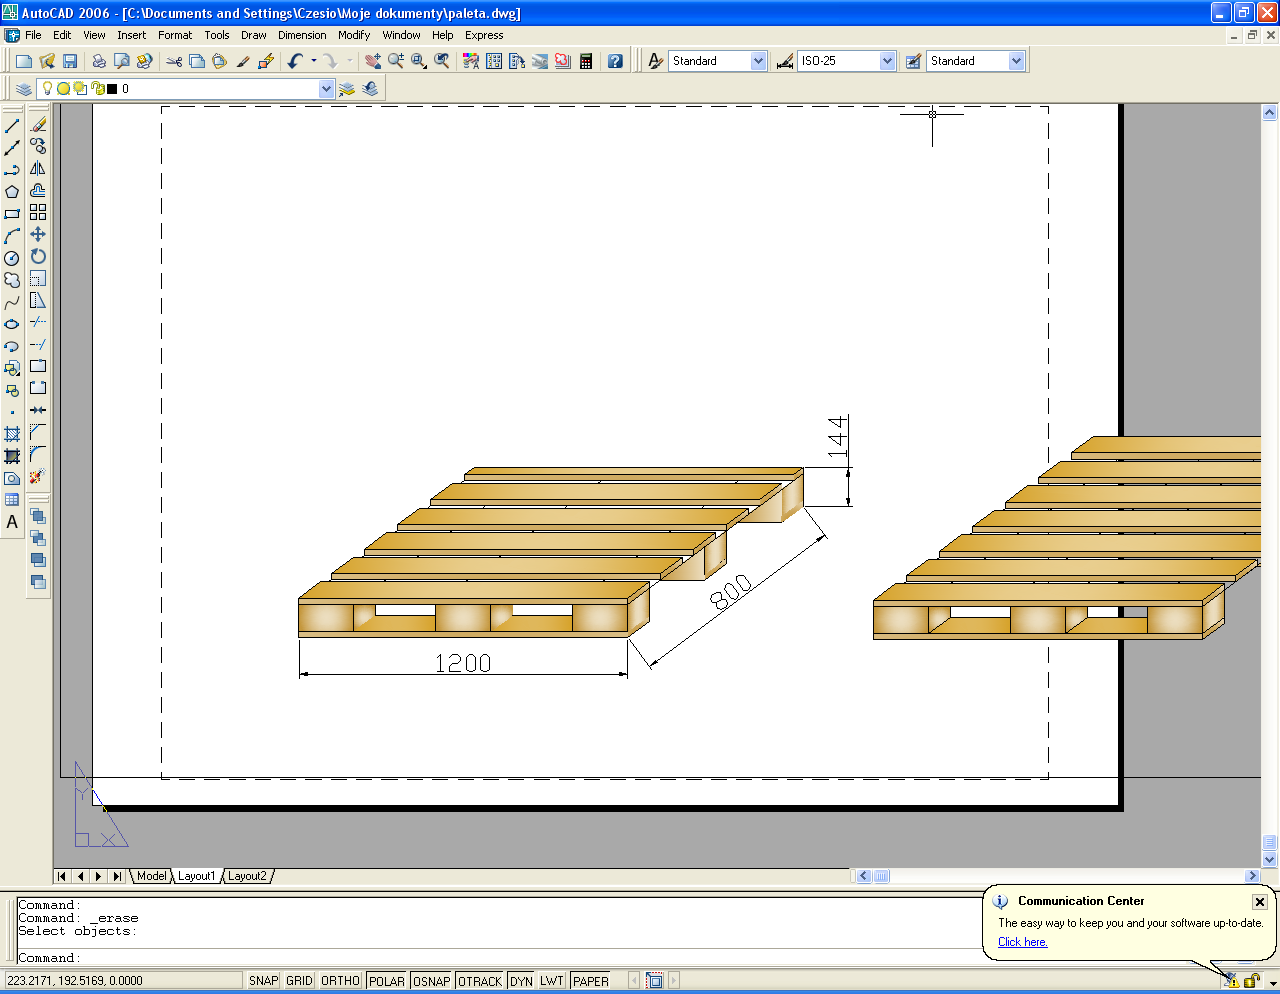The height and width of the screenshot is (994, 1280).
Task: Open the Dimension menu
Action: (301, 35)
